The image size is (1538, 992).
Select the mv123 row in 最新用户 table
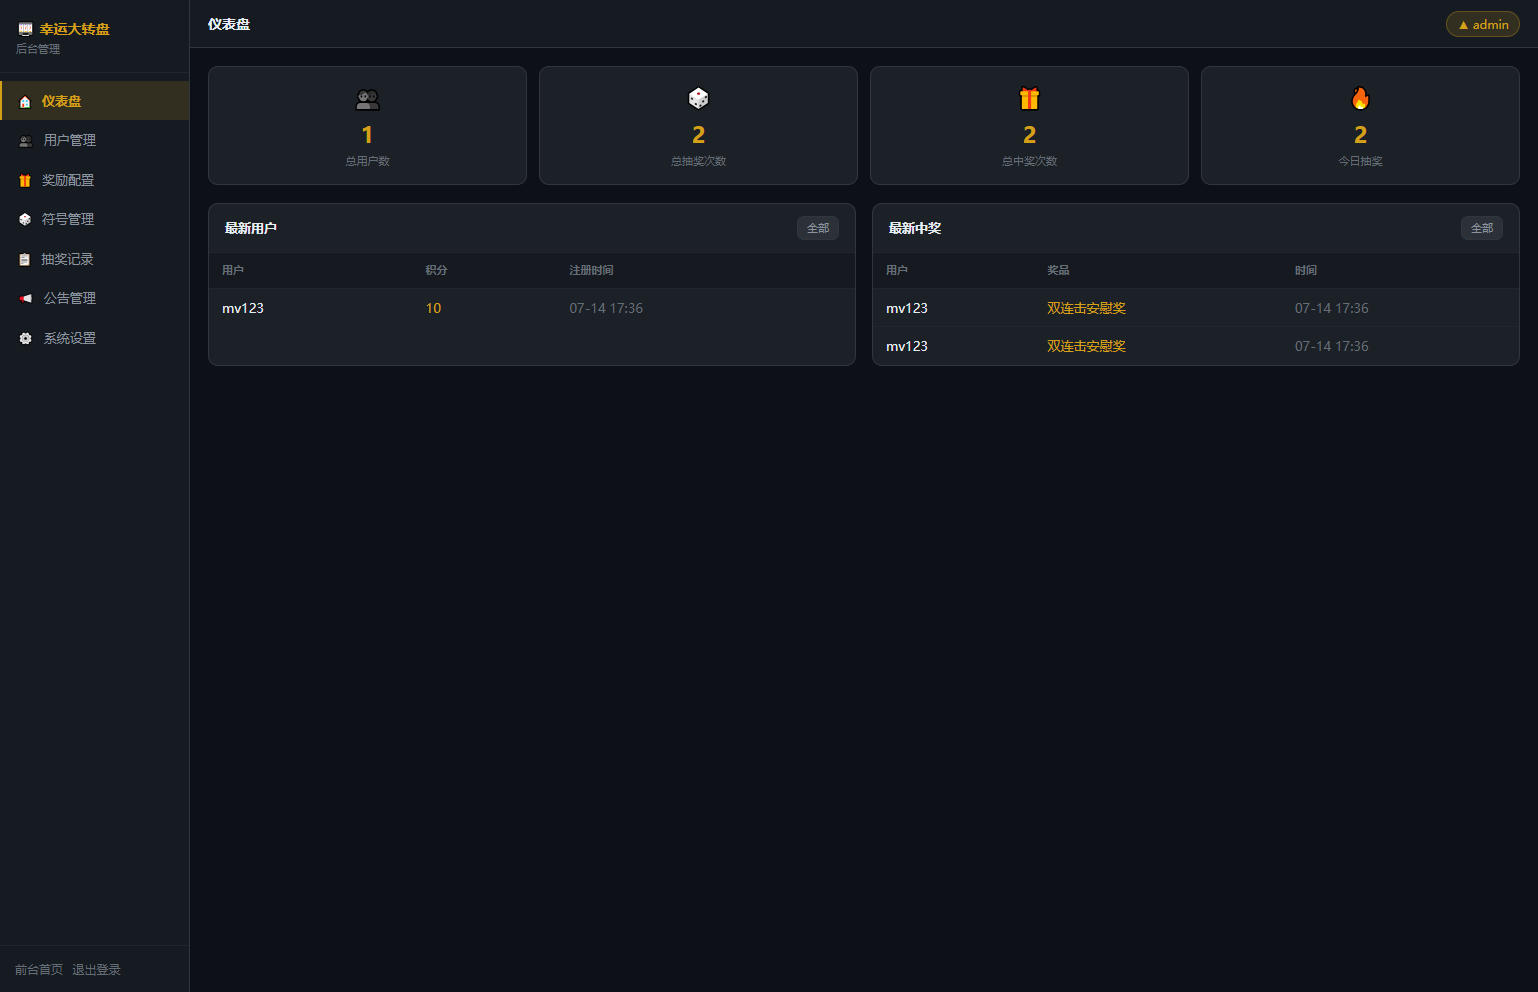(531, 308)
